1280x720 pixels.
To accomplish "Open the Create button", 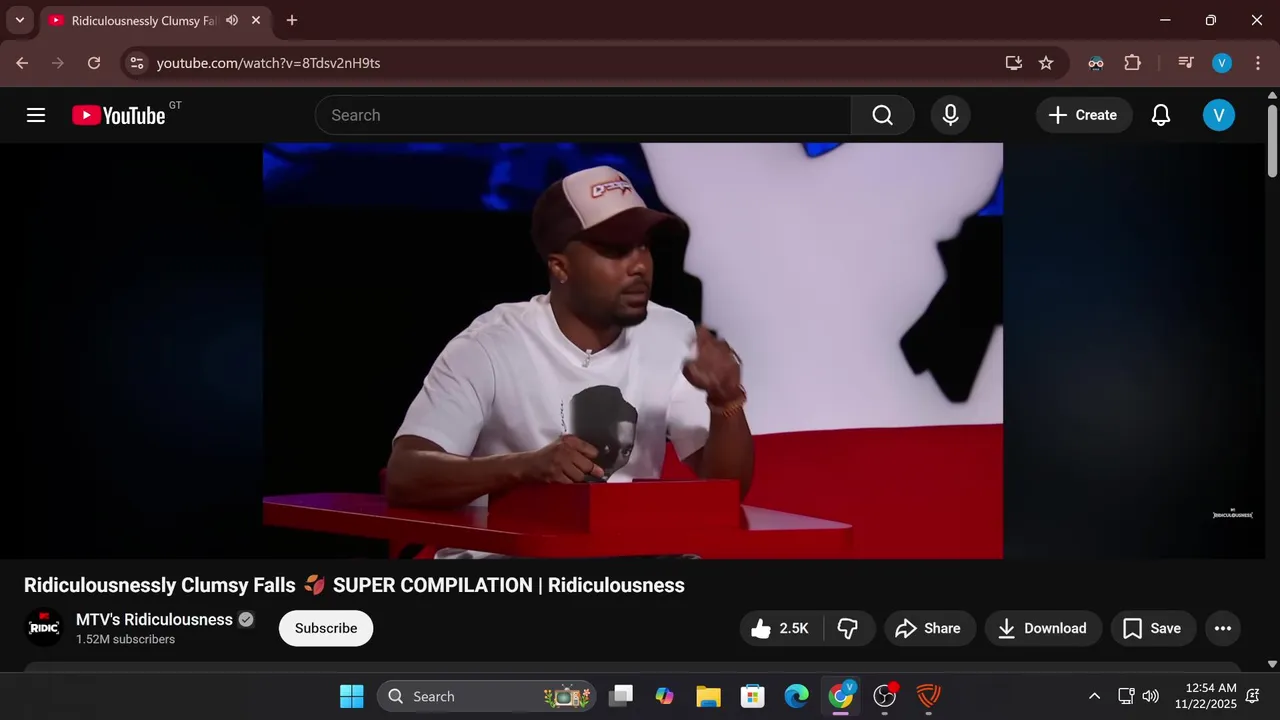I will pyautogui.click(x=1083, y=115).
